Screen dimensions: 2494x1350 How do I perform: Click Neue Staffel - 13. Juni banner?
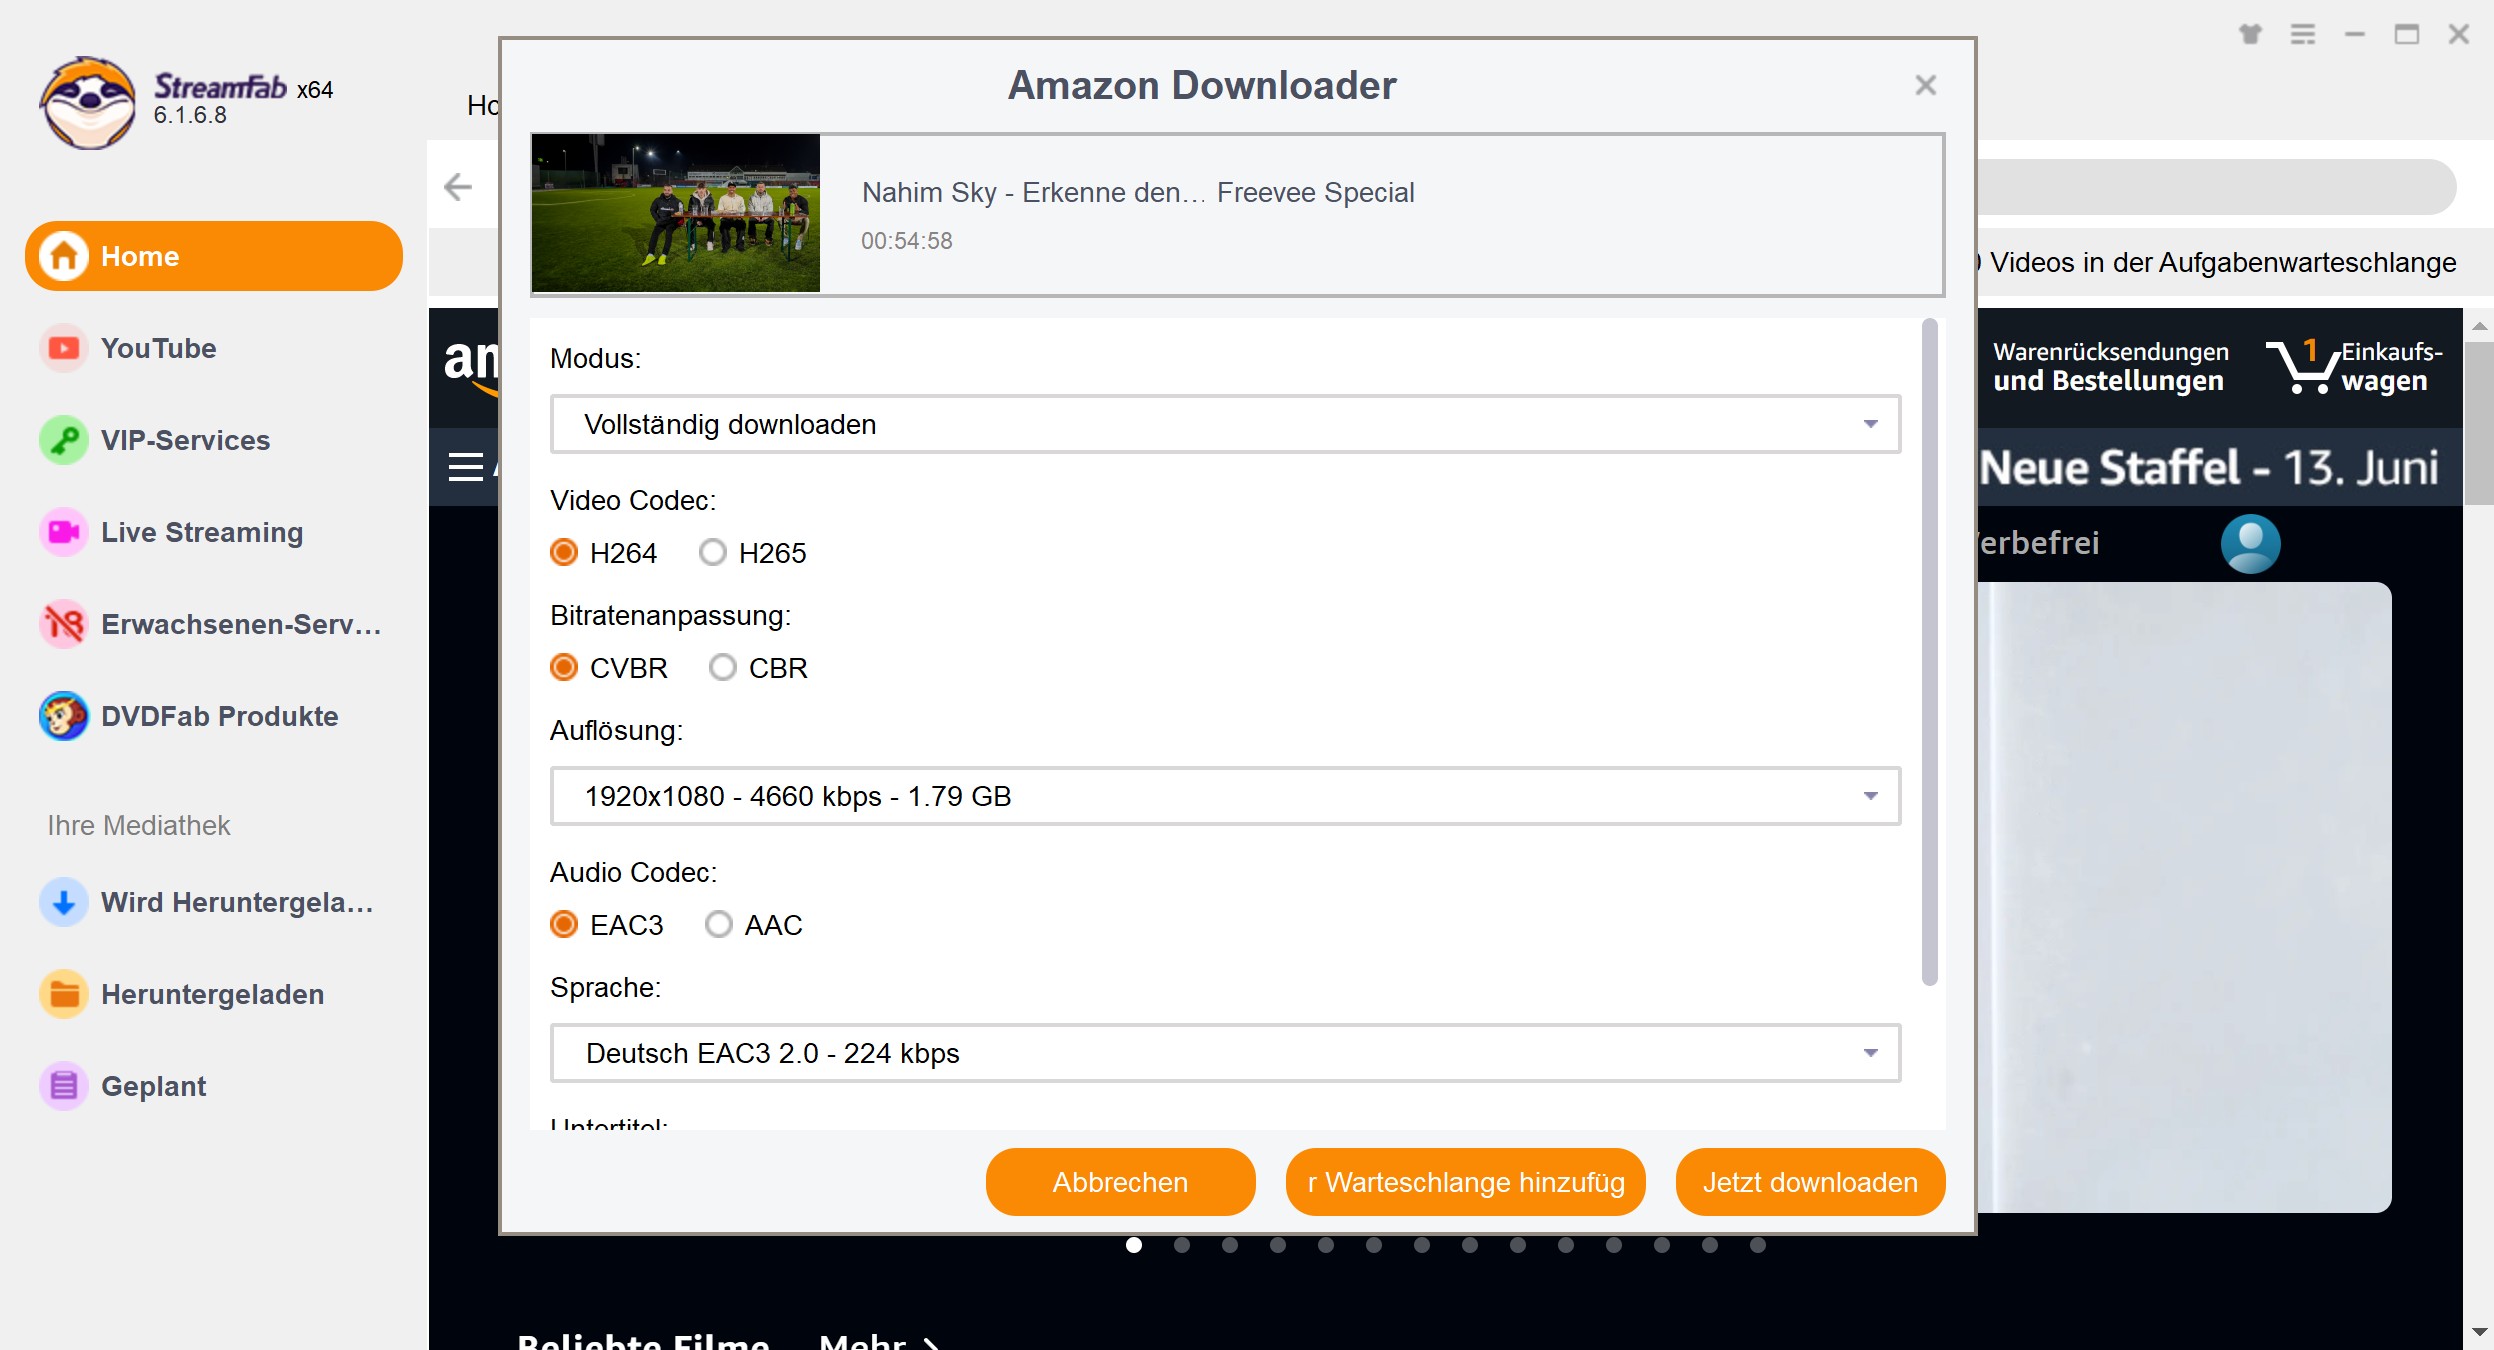2210,467
